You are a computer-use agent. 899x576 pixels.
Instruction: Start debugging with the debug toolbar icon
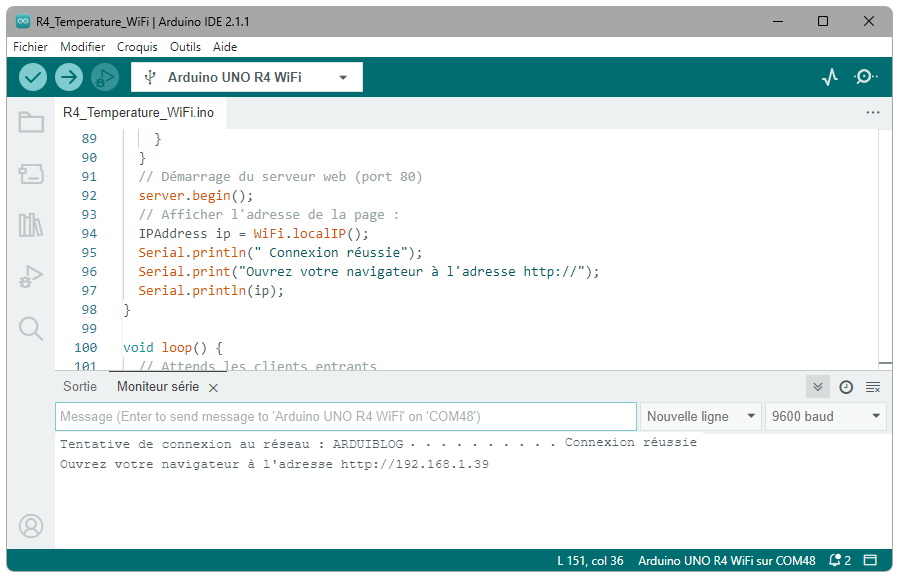point(104,77)
